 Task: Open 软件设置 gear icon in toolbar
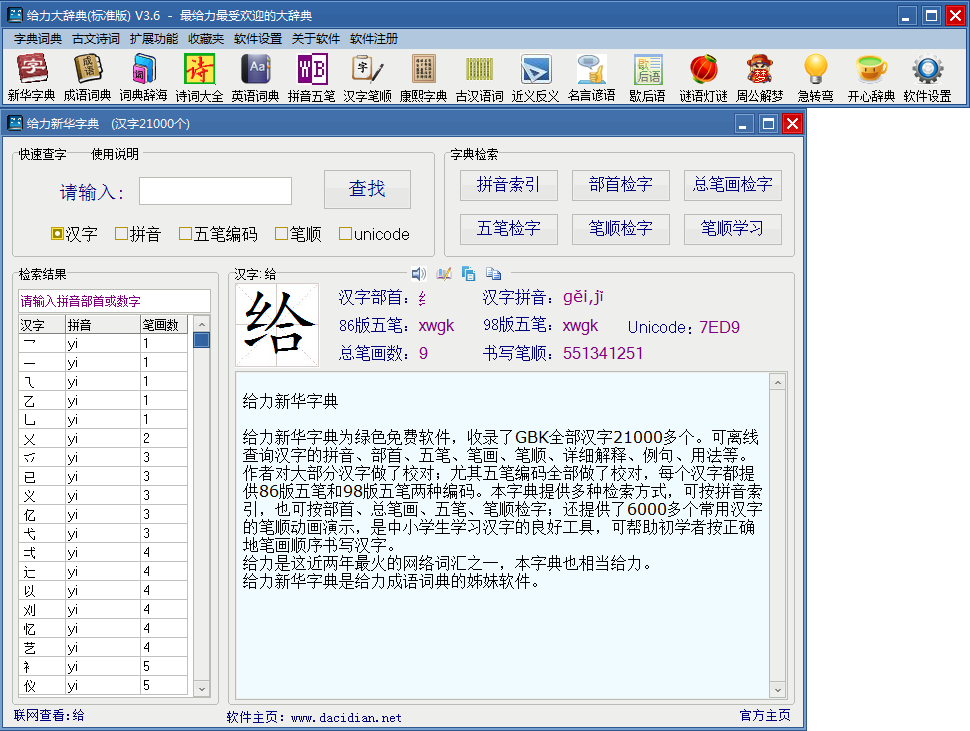tap(927, 77)
